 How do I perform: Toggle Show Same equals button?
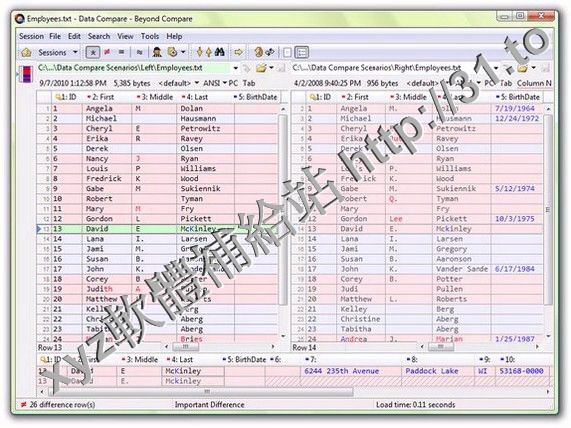pos(121,52)
